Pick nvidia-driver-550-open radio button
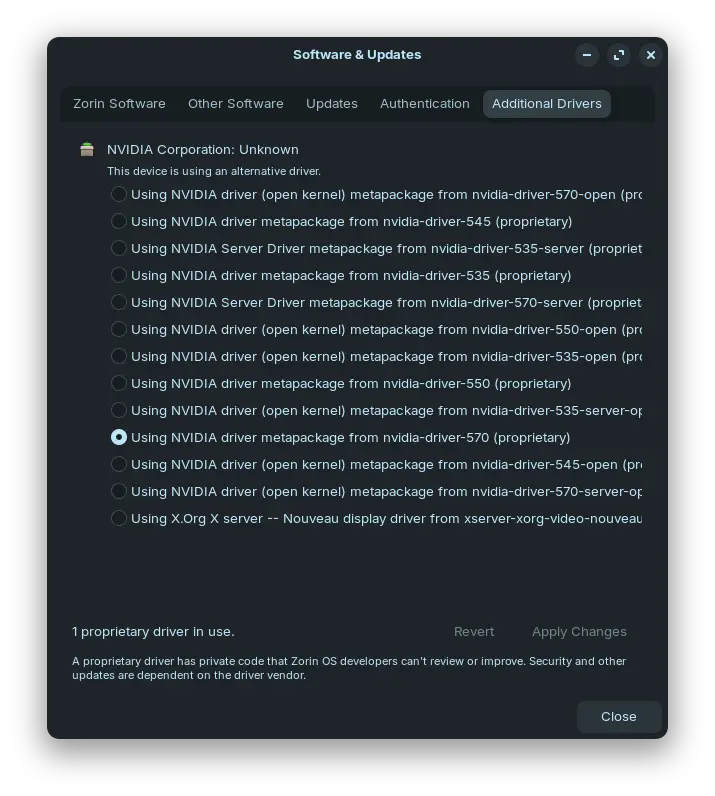This screenshot has width=715, height=796. click(119, 329)
